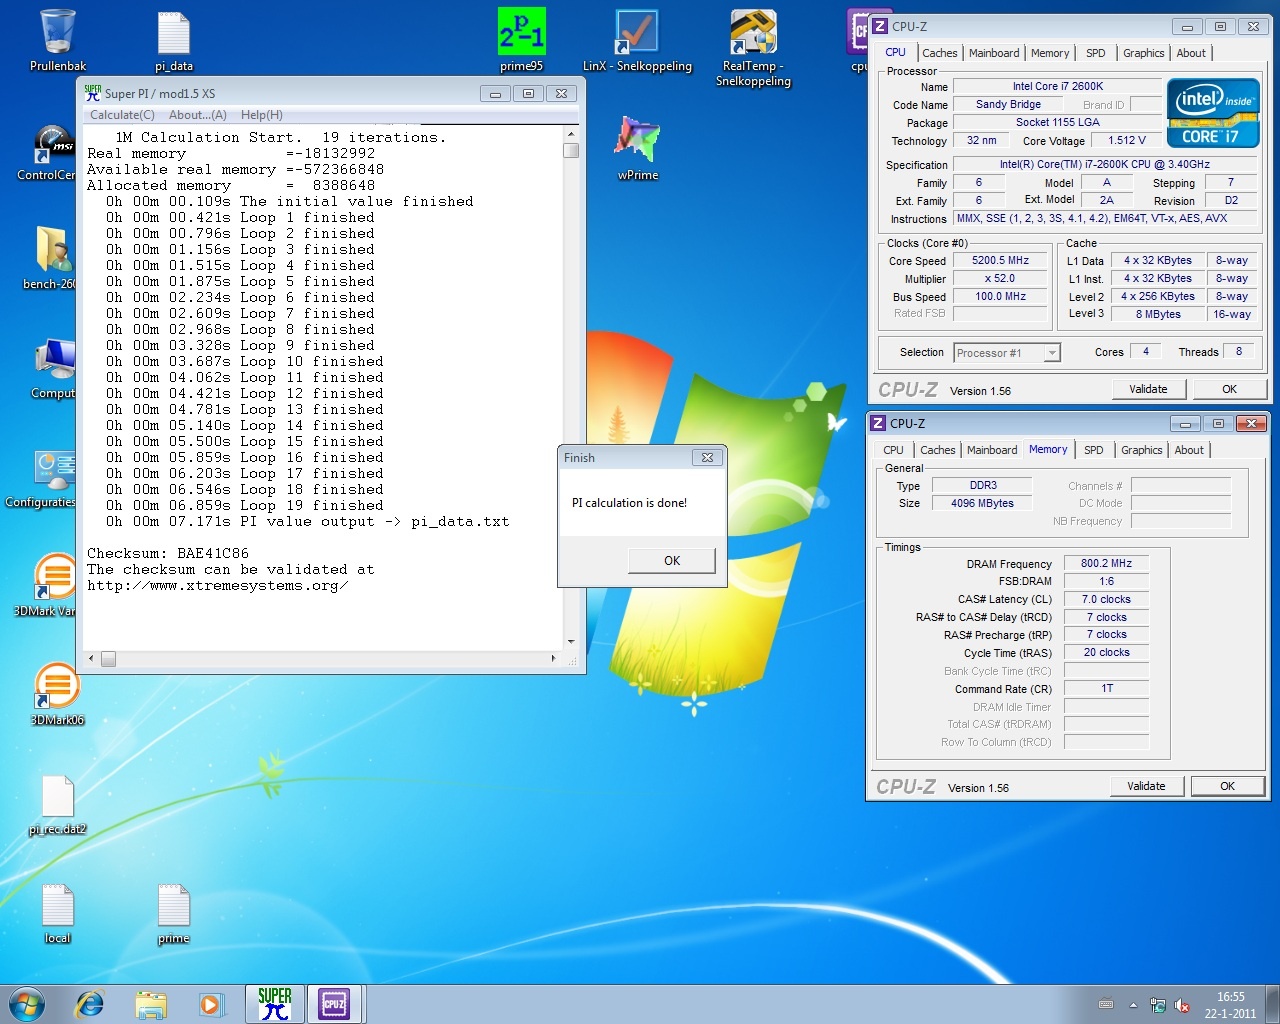Open the Windows Start menu orb

point(27,1004)
